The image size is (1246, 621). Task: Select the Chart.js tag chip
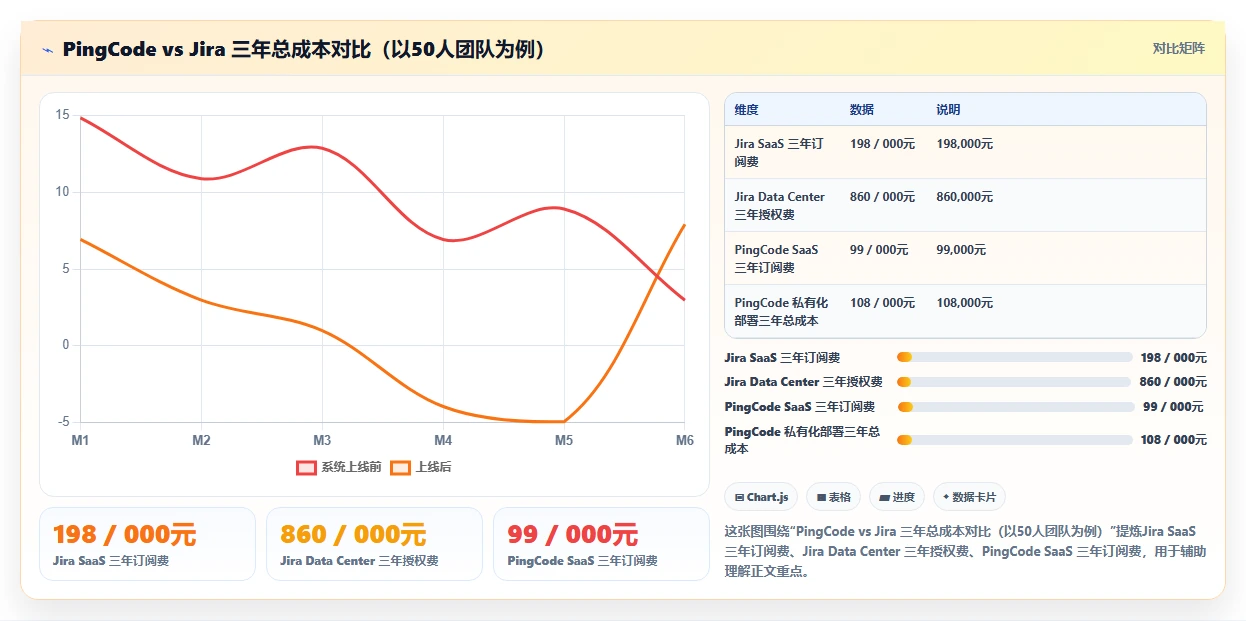coord(761,497)
